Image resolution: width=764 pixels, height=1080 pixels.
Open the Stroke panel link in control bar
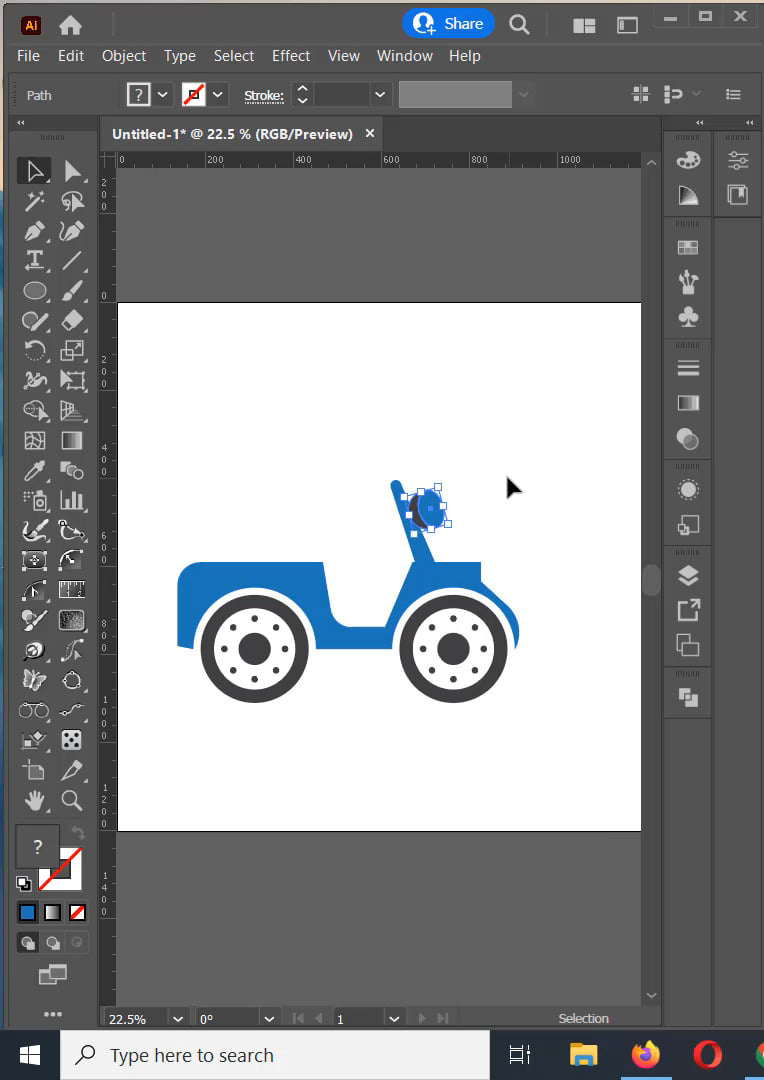coord(264,95)
